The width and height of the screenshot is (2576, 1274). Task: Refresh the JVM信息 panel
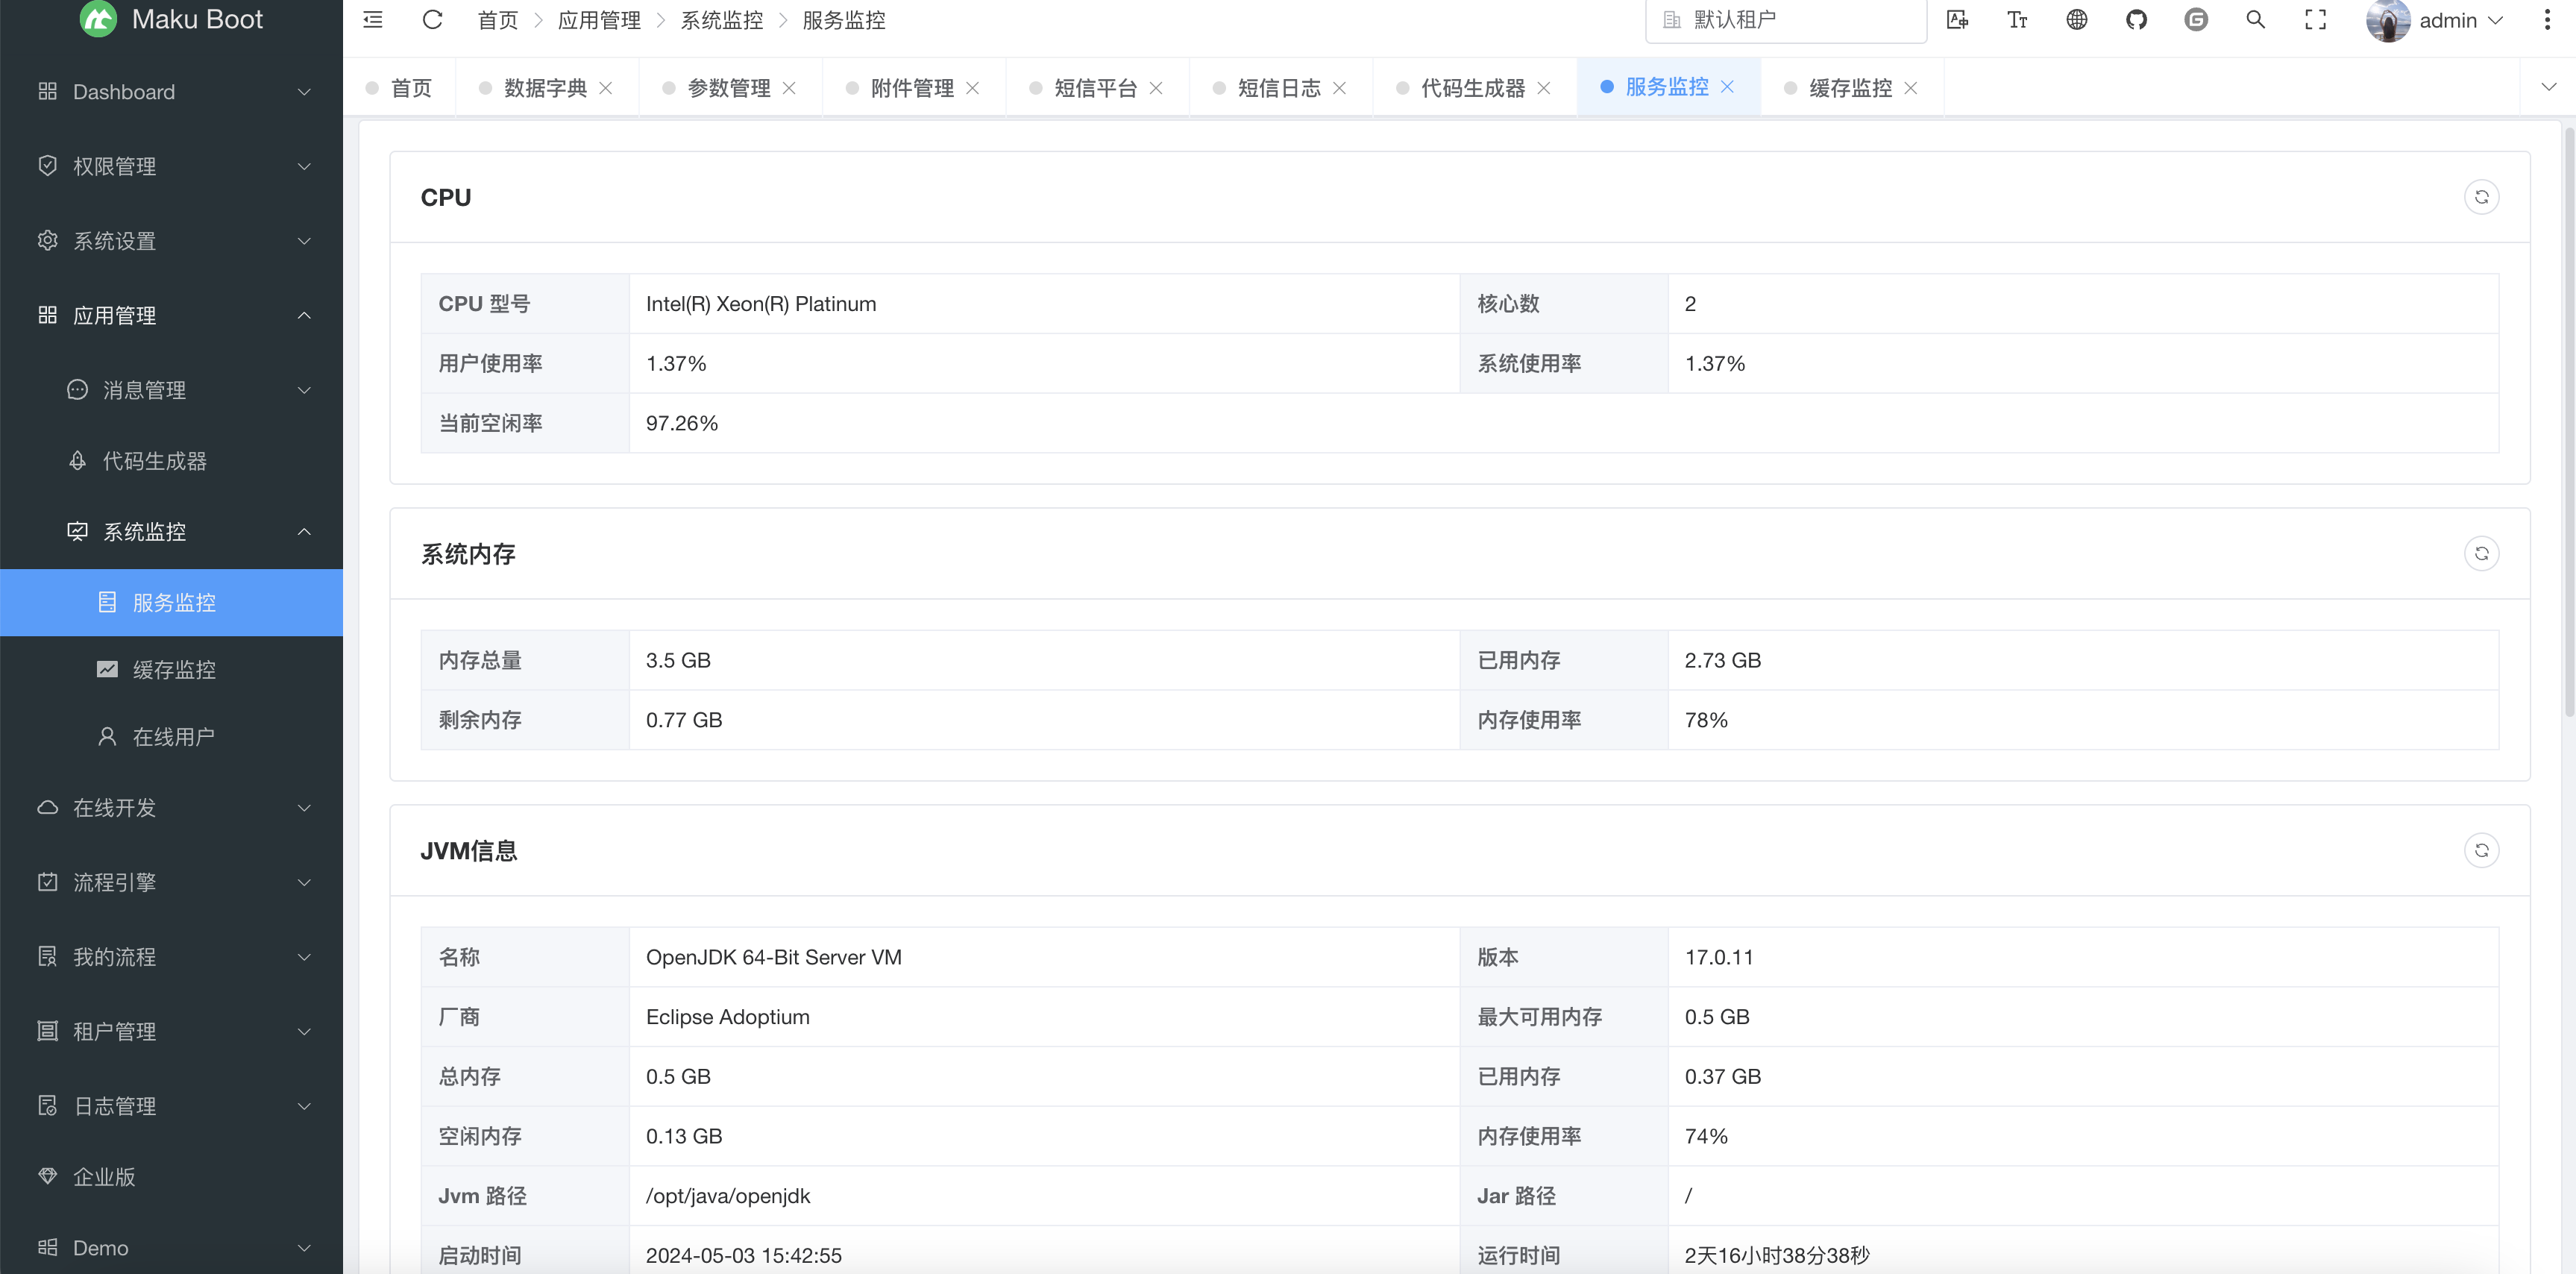click(2481, 851)
